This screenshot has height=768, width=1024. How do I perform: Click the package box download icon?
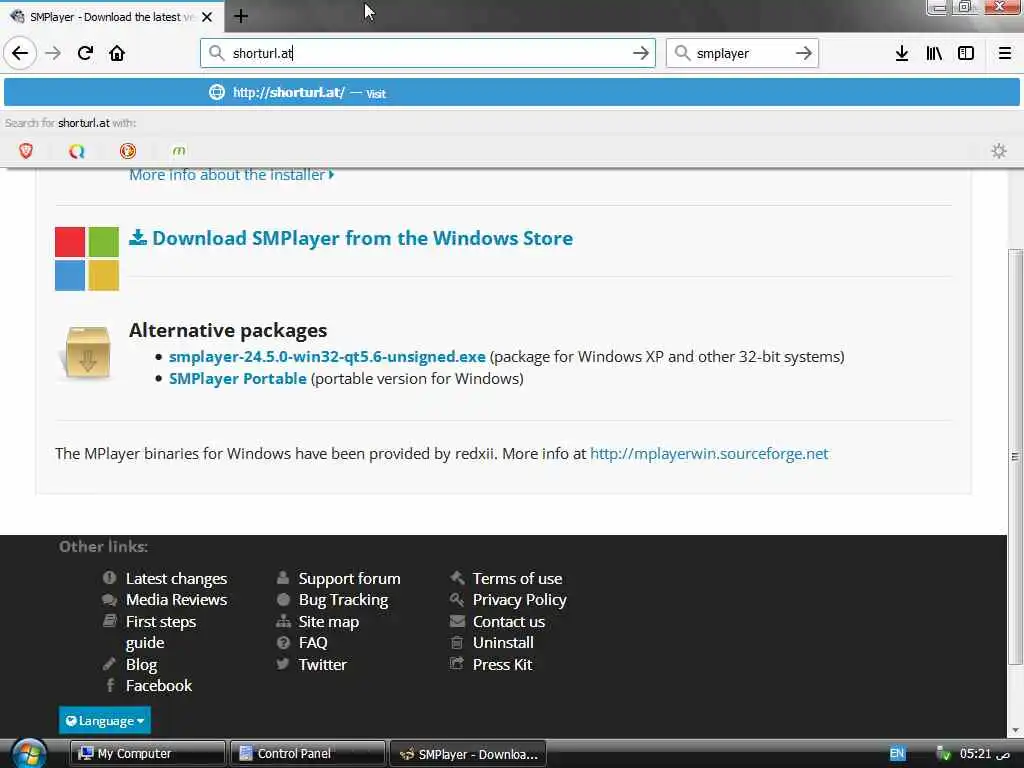(x=87, y=352)
